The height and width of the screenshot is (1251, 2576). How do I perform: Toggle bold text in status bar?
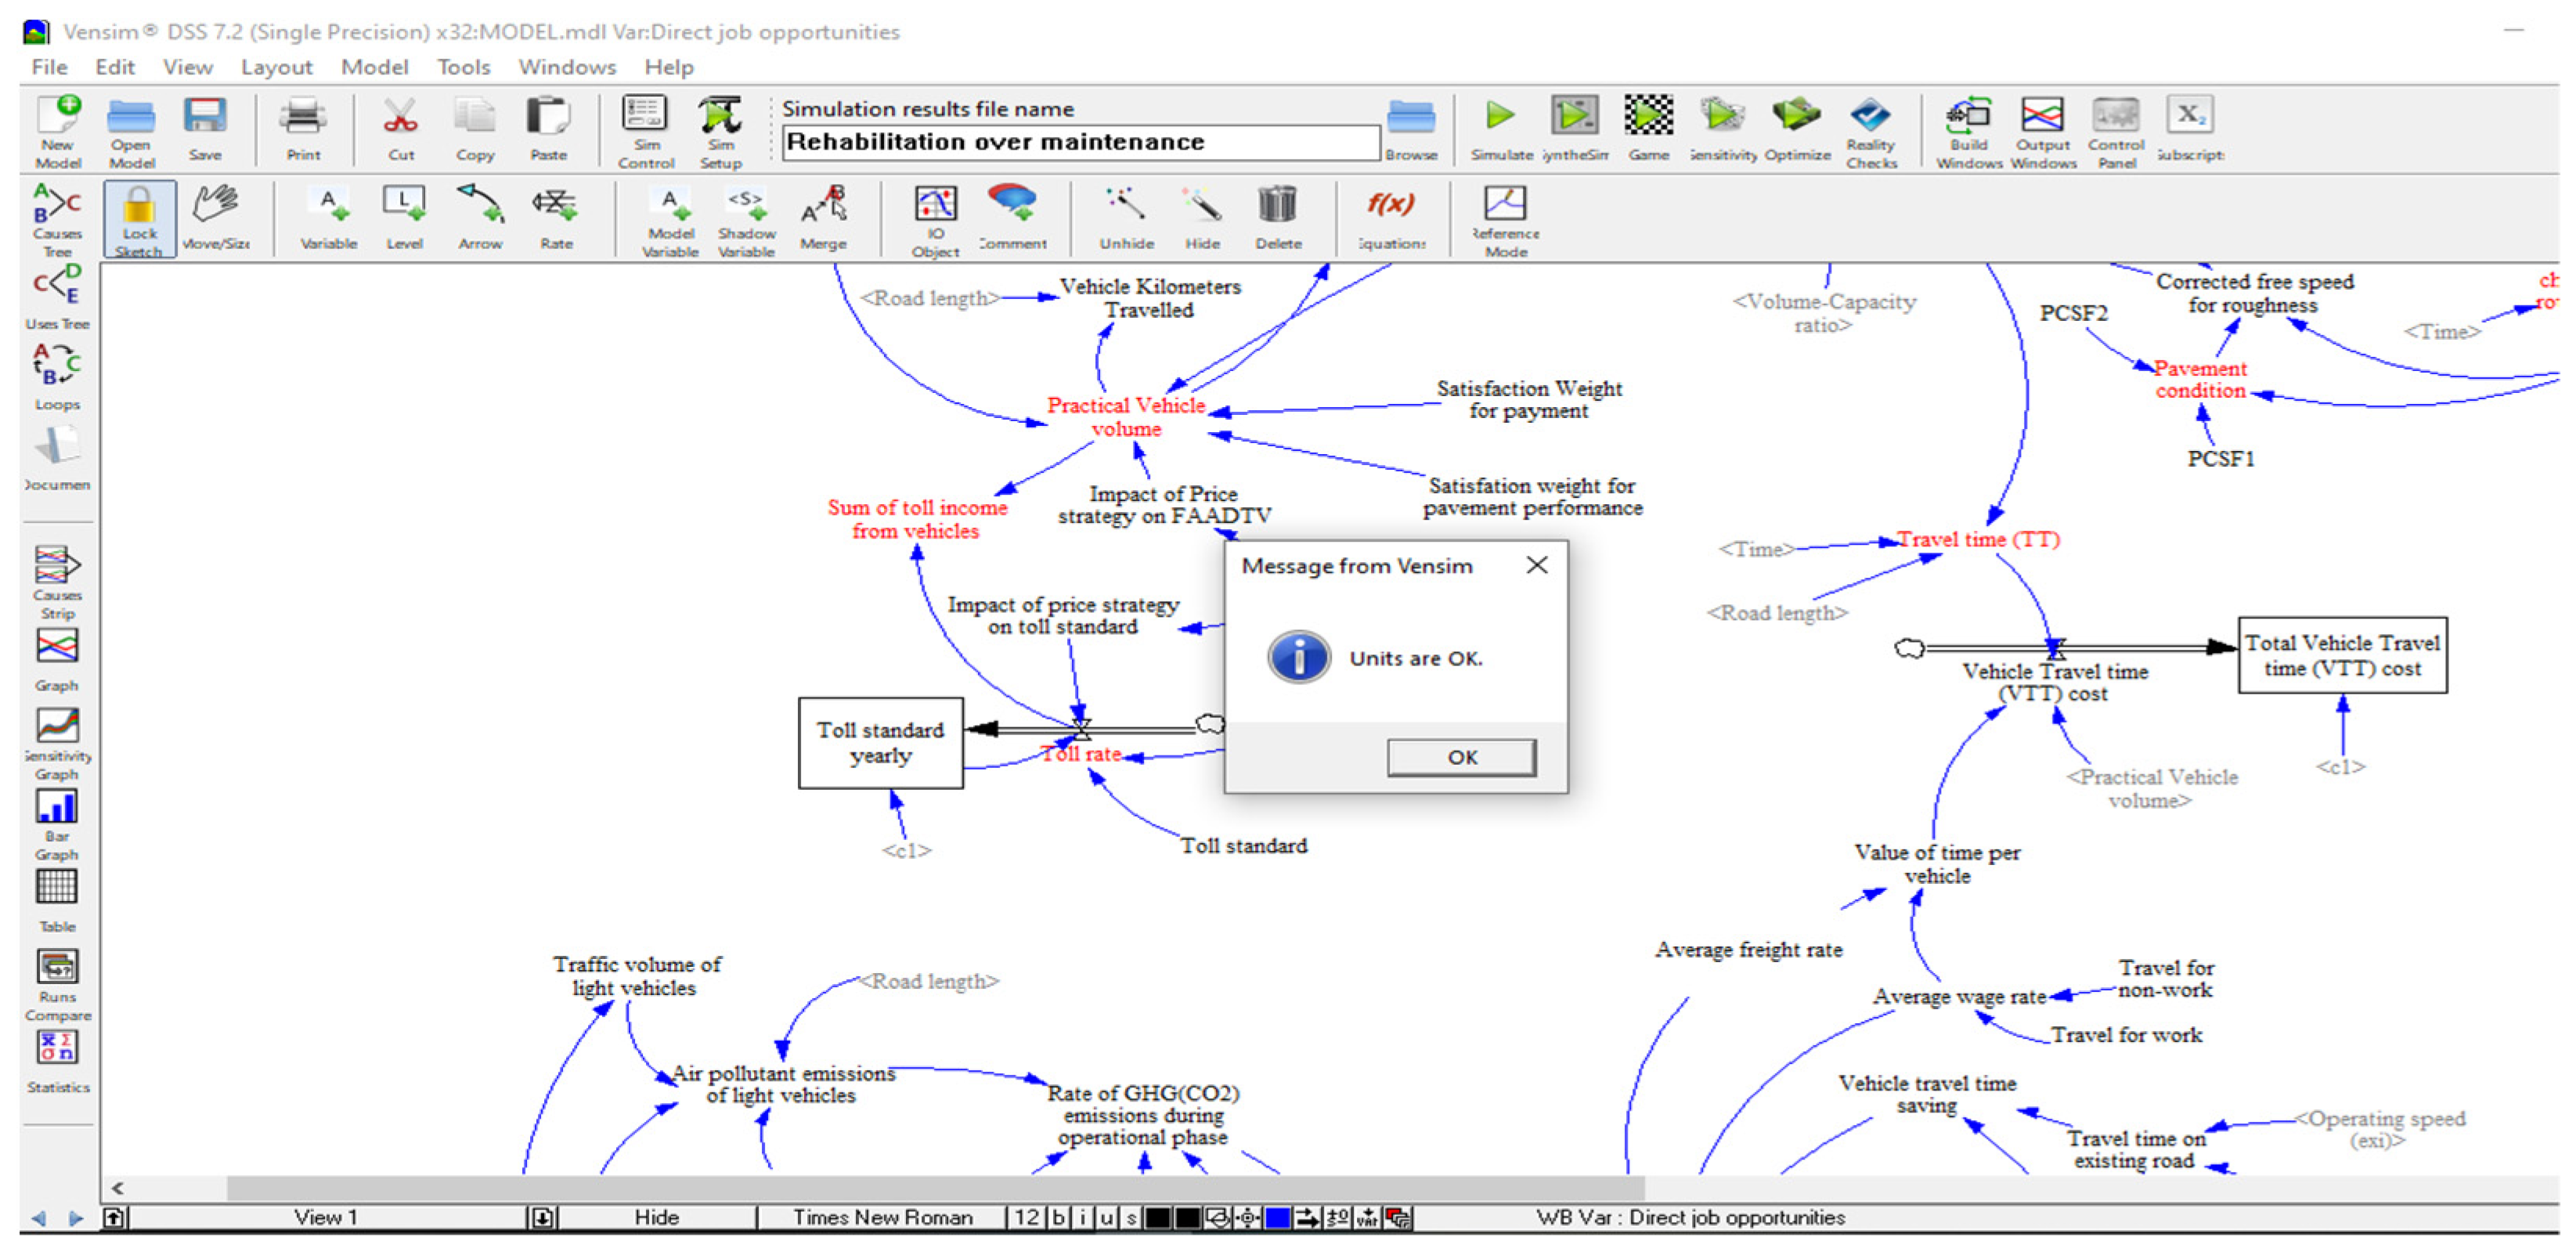pyautogui.click(x=1058, y=1217)
